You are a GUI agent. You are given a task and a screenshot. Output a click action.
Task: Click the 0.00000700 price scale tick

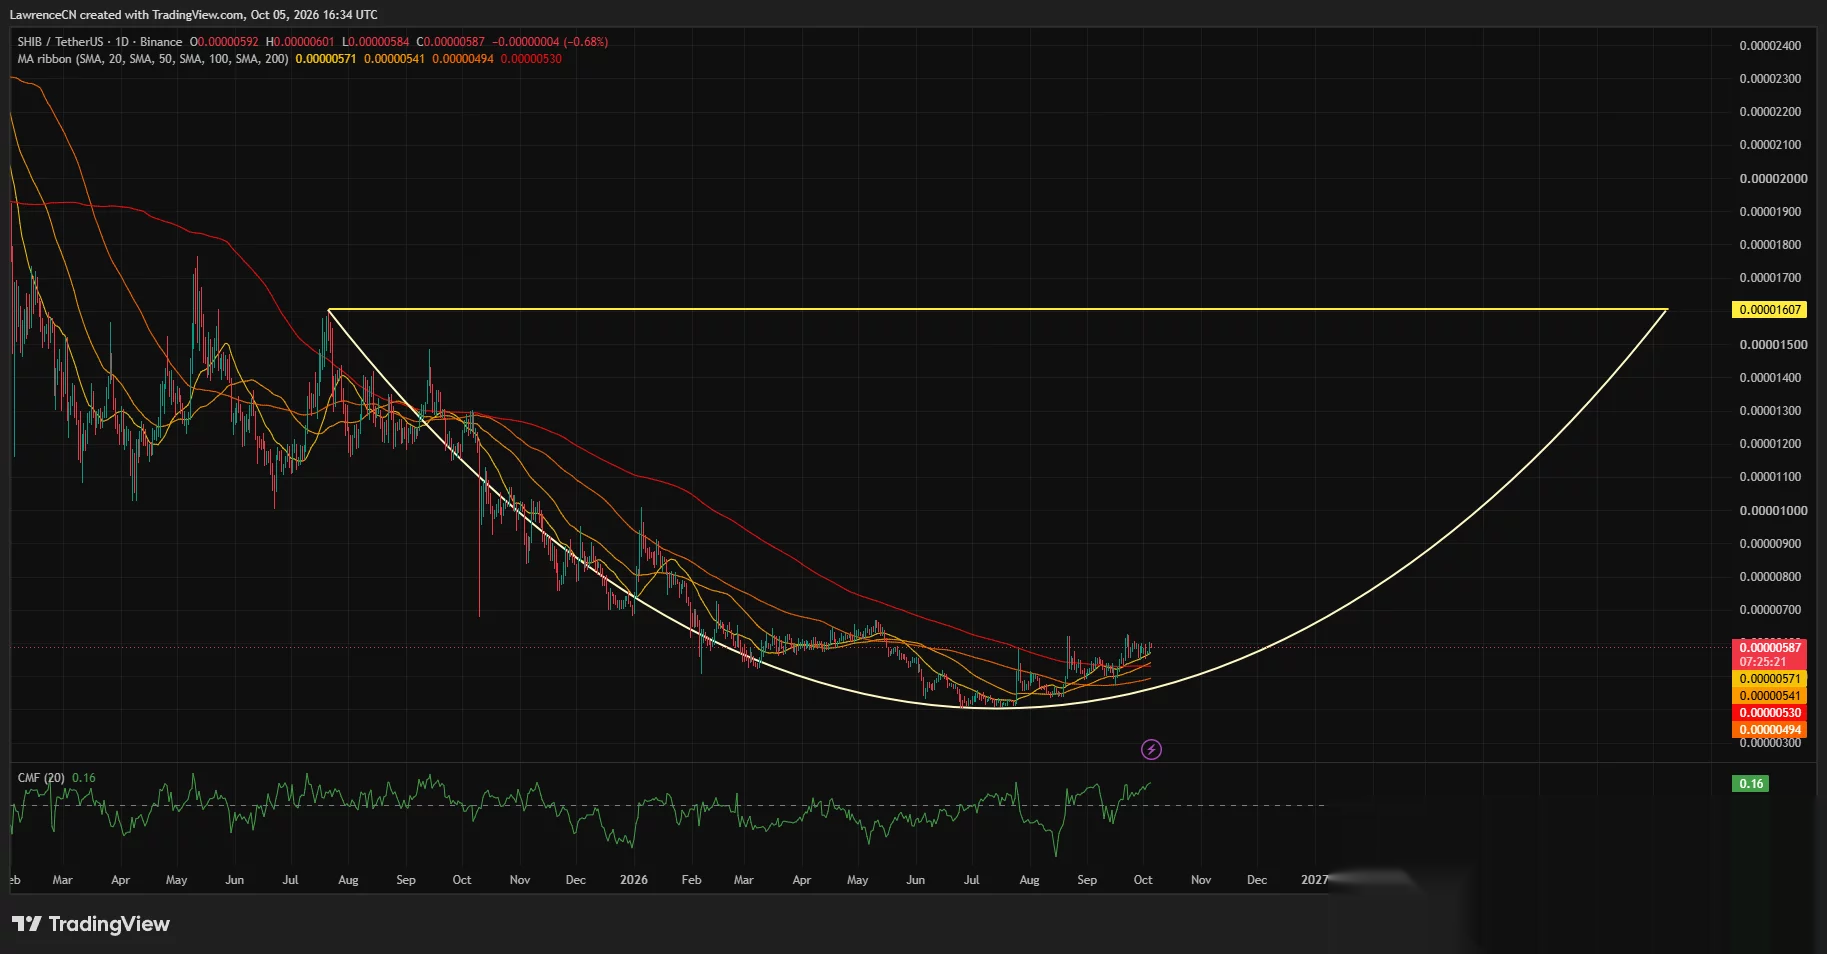click(1770, 610)
